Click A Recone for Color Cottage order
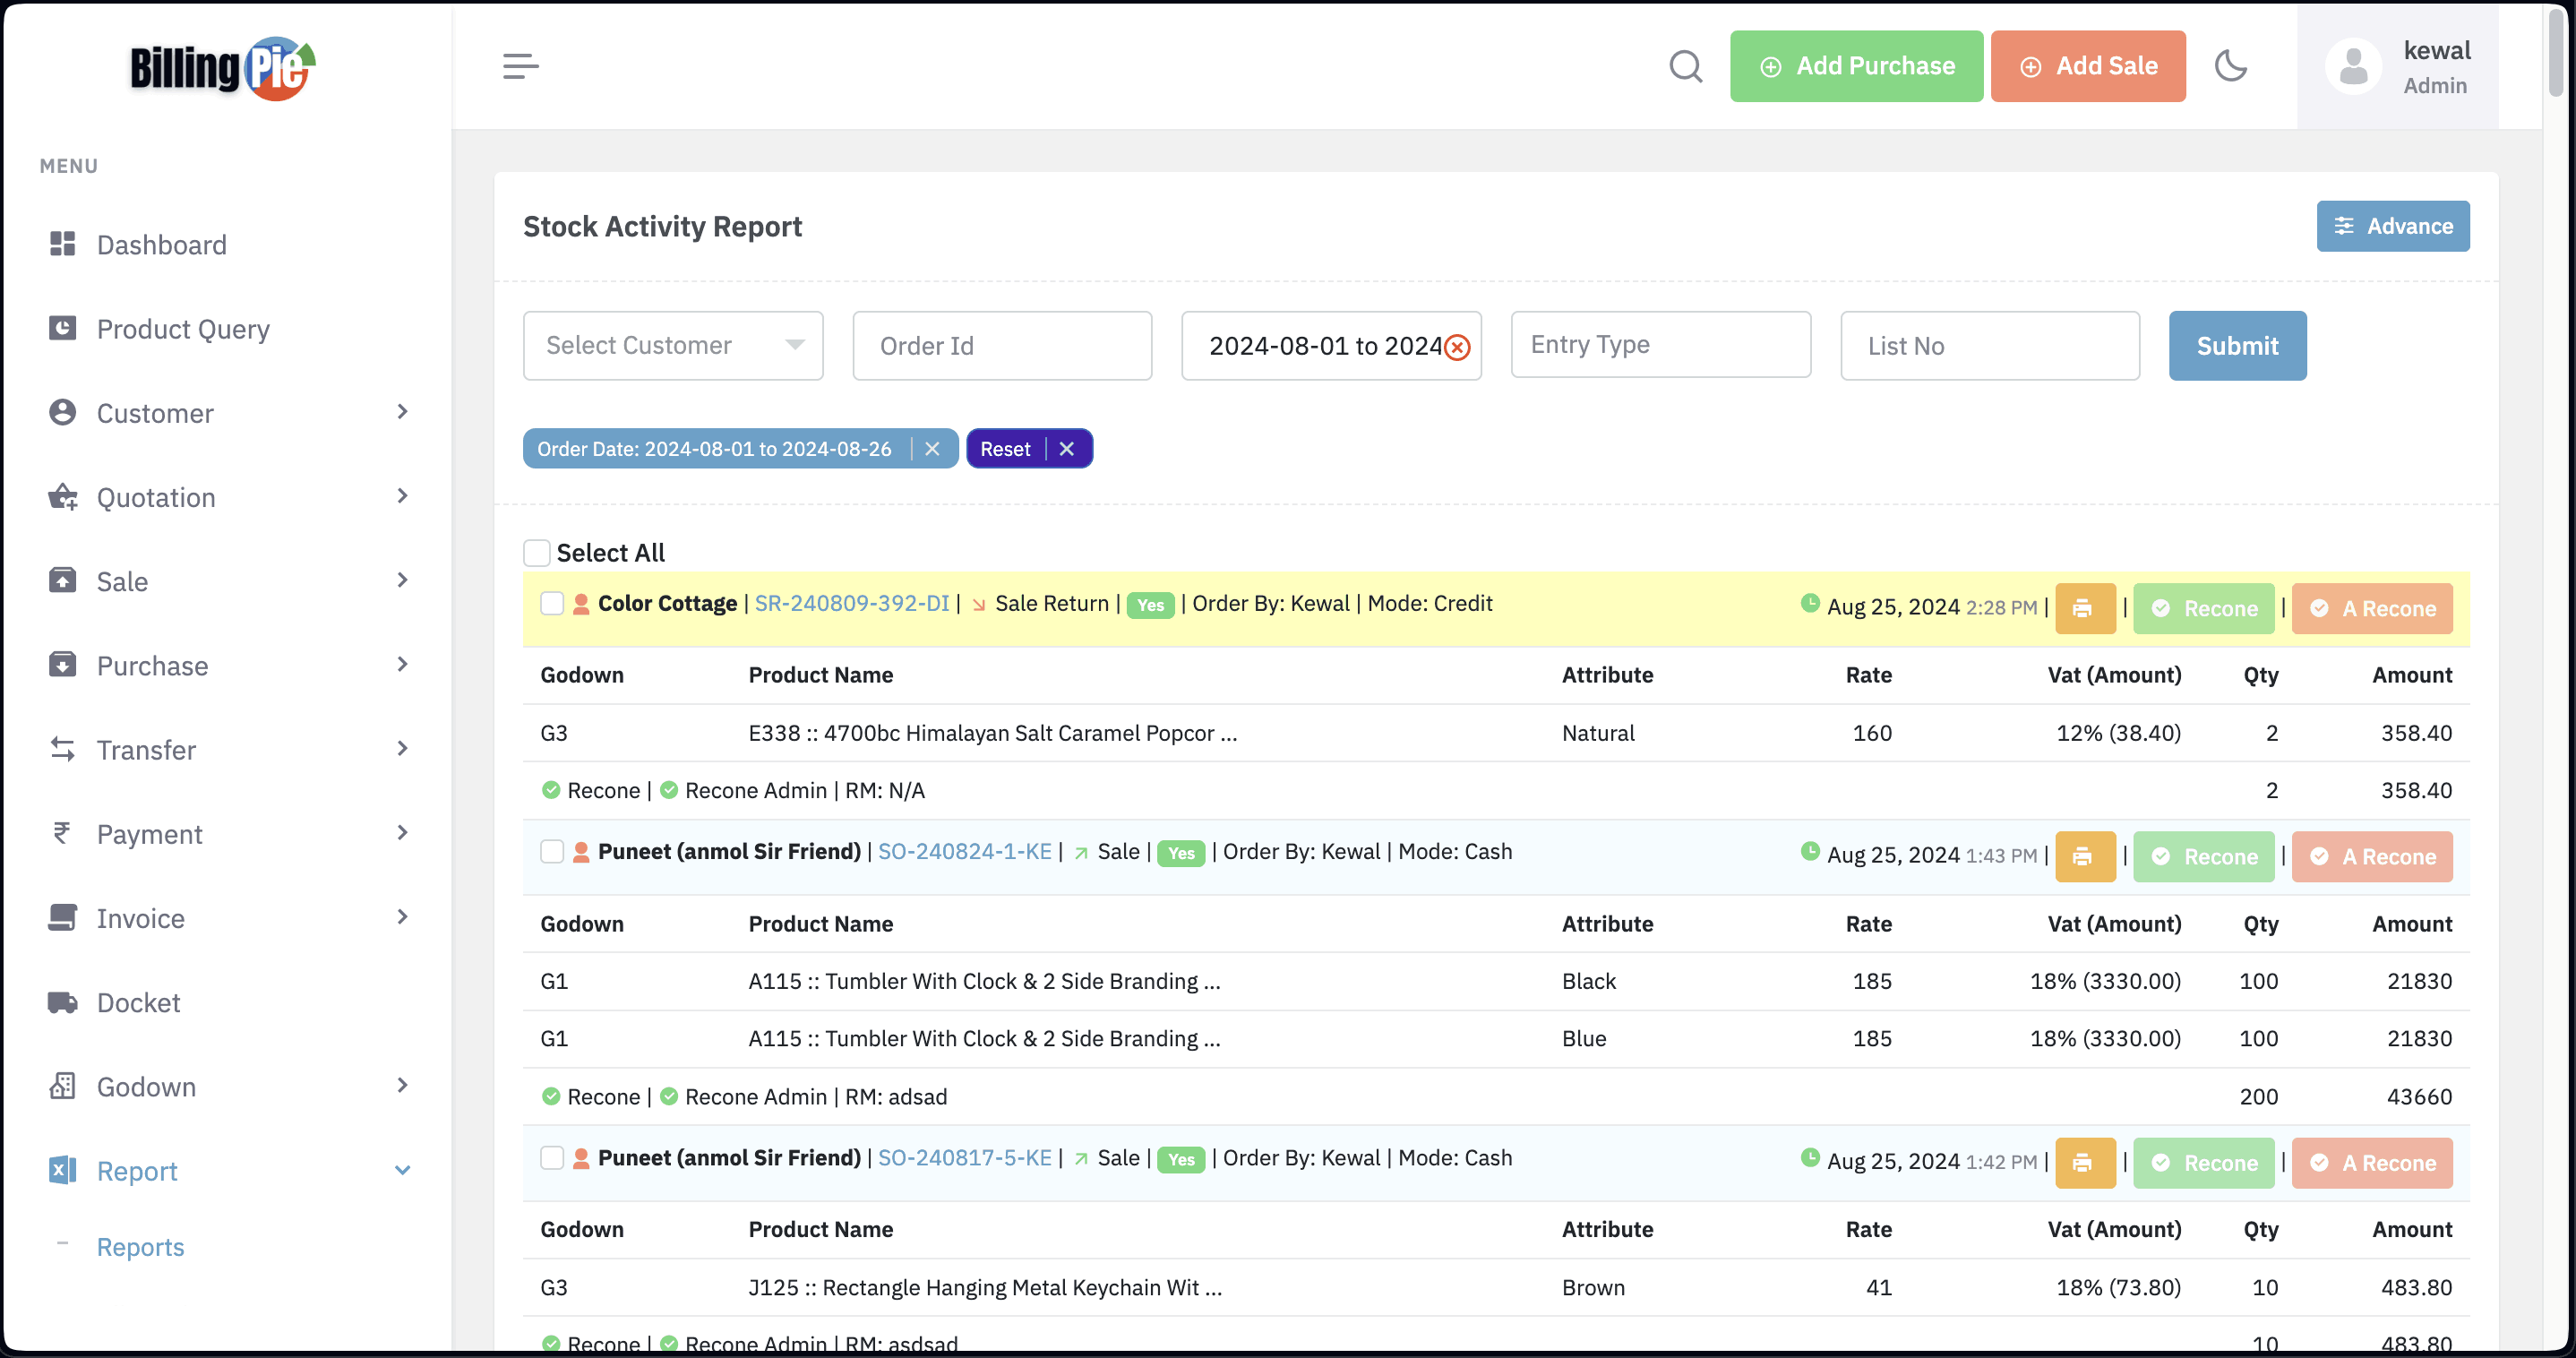 [x=2371, y=608]
